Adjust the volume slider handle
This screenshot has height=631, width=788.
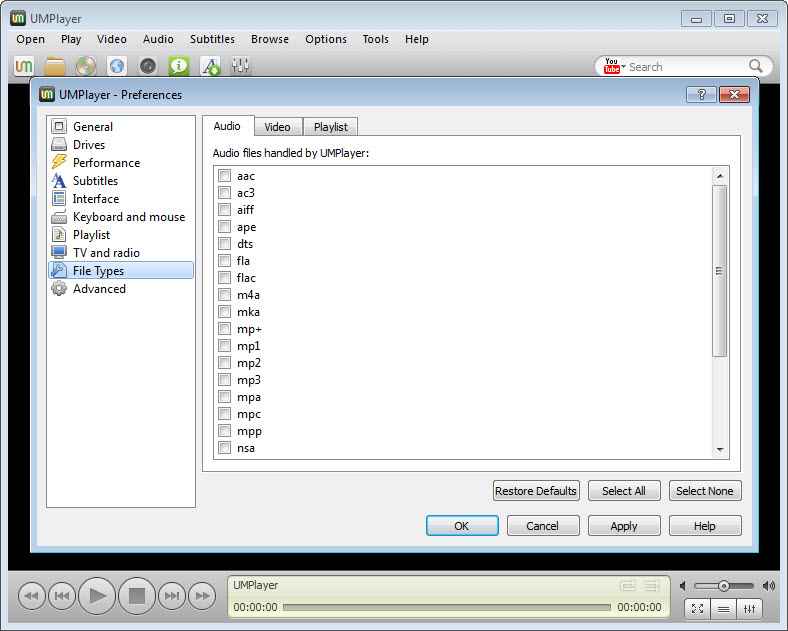coord(723,586)
